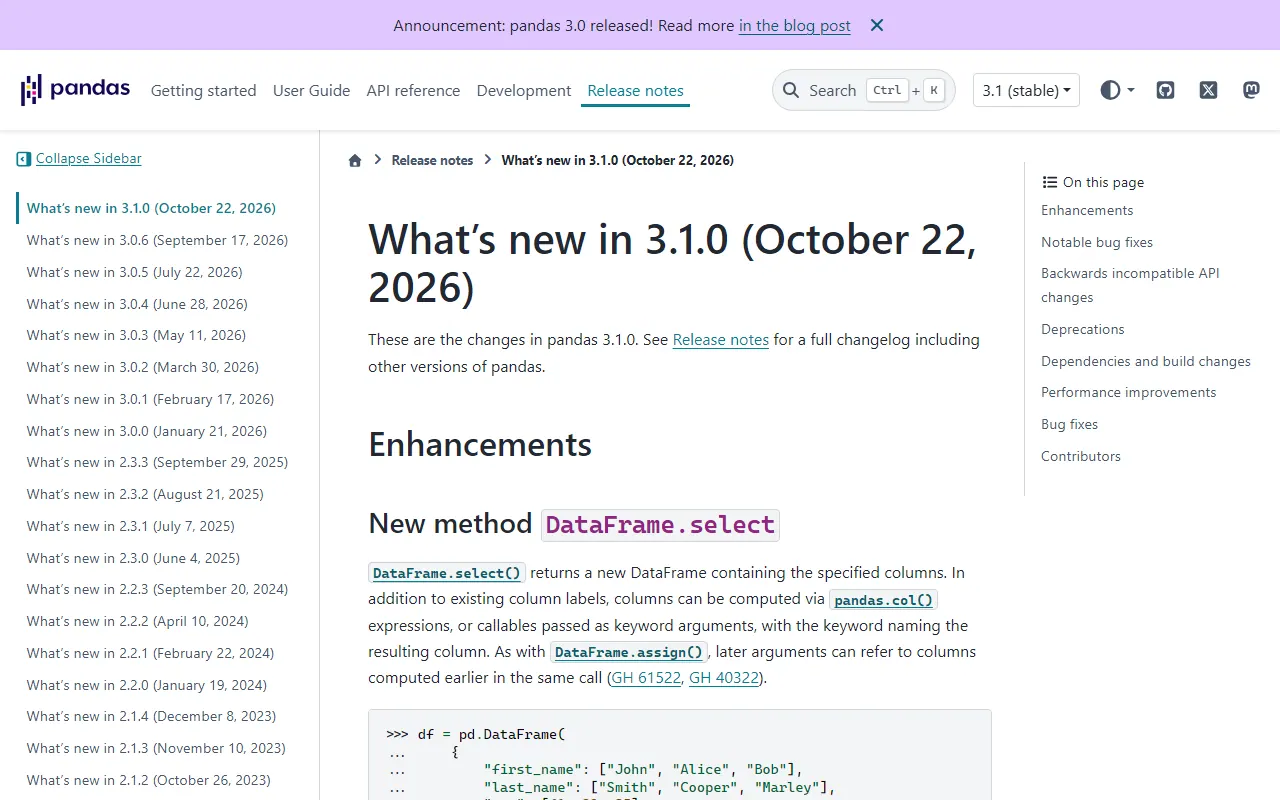
Task: Open the X (Twitter) icon link
Action: pyautogui.click(x=1208, y=90)
